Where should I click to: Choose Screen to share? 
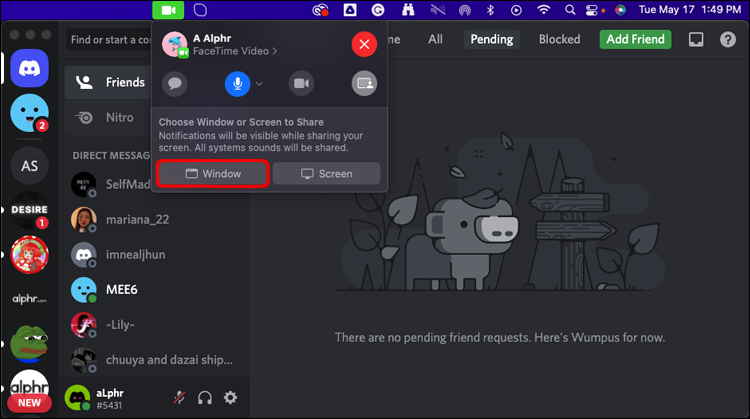click(327, 174)
